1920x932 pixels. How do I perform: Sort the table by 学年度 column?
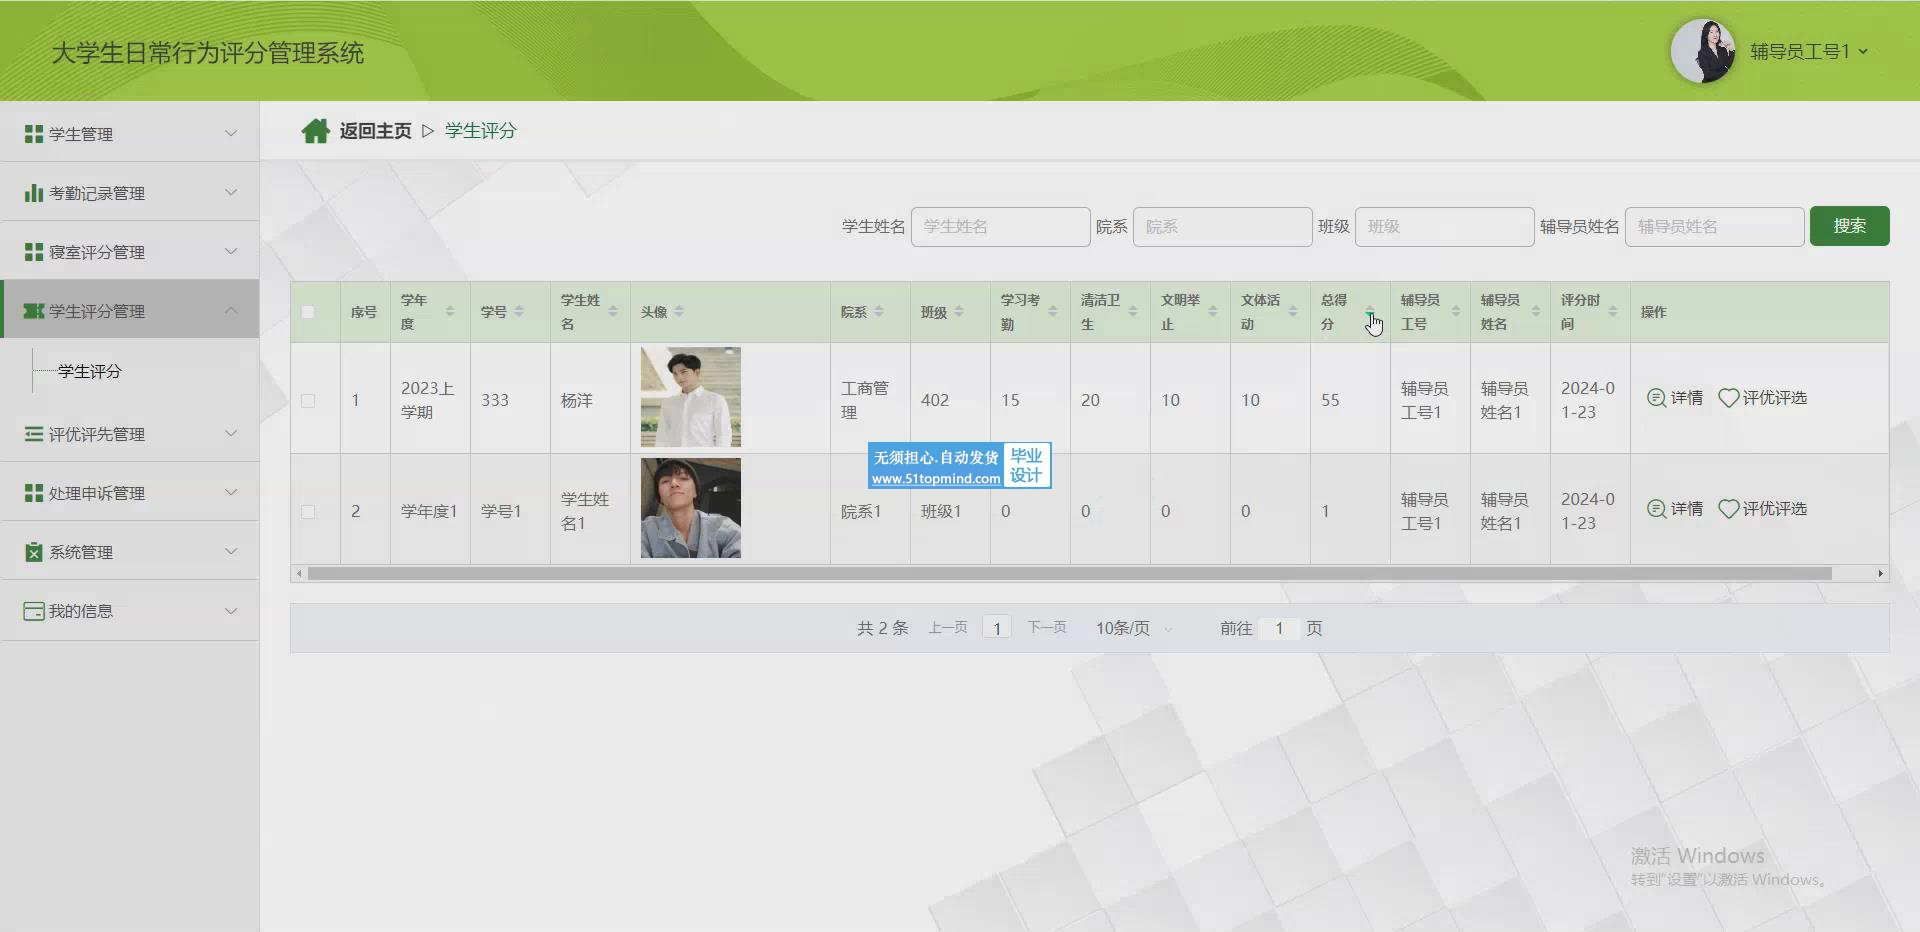(450, 312)
